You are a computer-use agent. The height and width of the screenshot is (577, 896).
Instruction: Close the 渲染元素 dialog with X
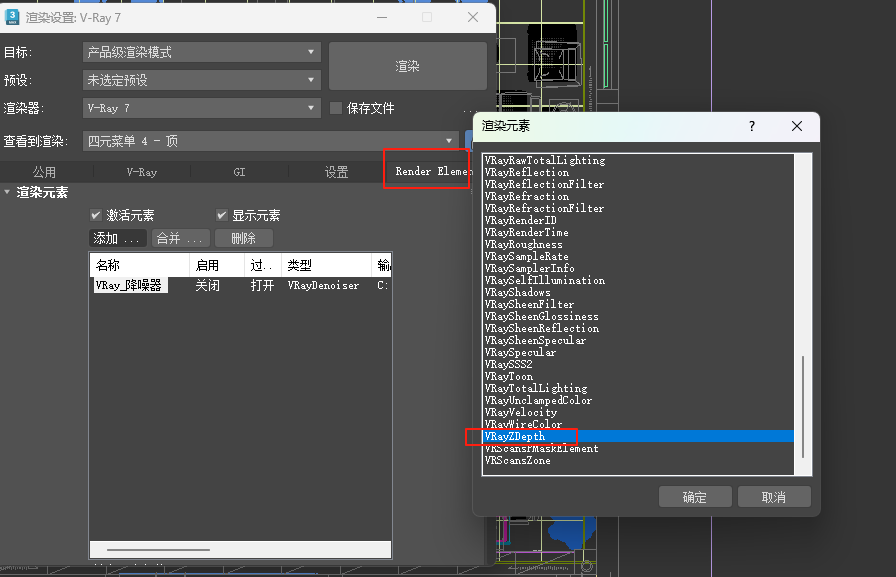pos(797,127)
